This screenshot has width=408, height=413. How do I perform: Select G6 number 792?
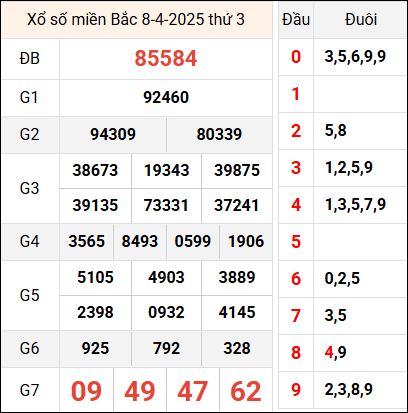click(166, 349)
